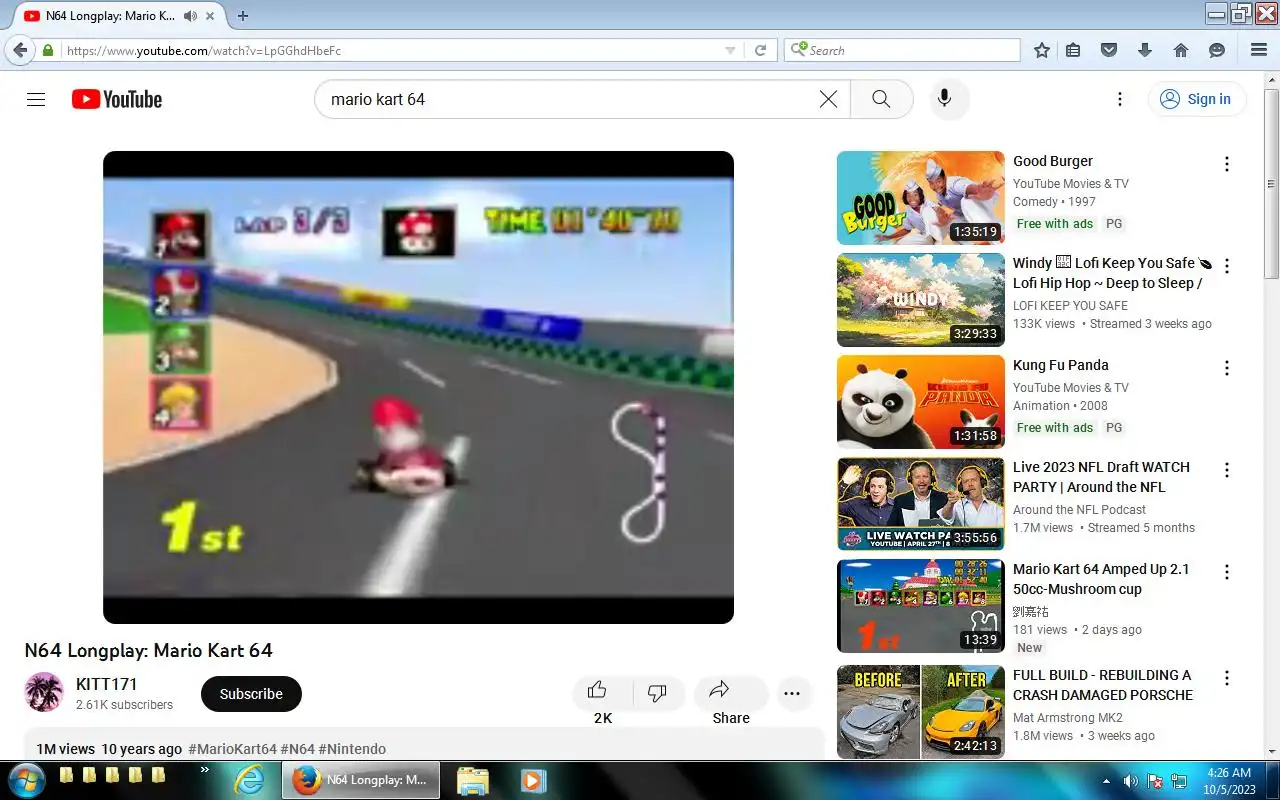Go to the YouTube home logo
The width and height of the screenshot is (1280, 800).
pos(117,99)
